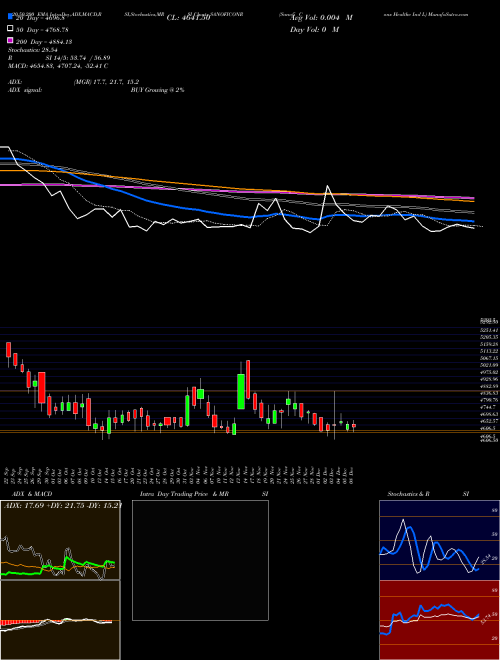500x660 pixels.
Task: Click the MACD values line in header
Action: 58,66
